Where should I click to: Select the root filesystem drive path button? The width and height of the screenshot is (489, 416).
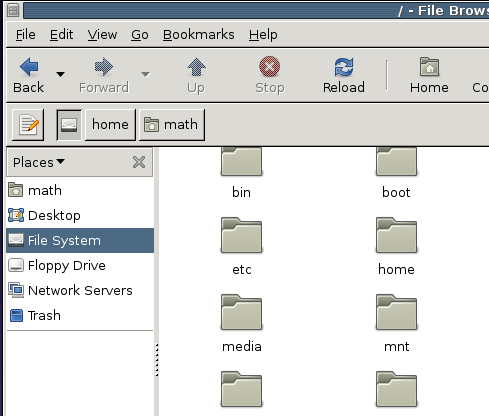69,125
